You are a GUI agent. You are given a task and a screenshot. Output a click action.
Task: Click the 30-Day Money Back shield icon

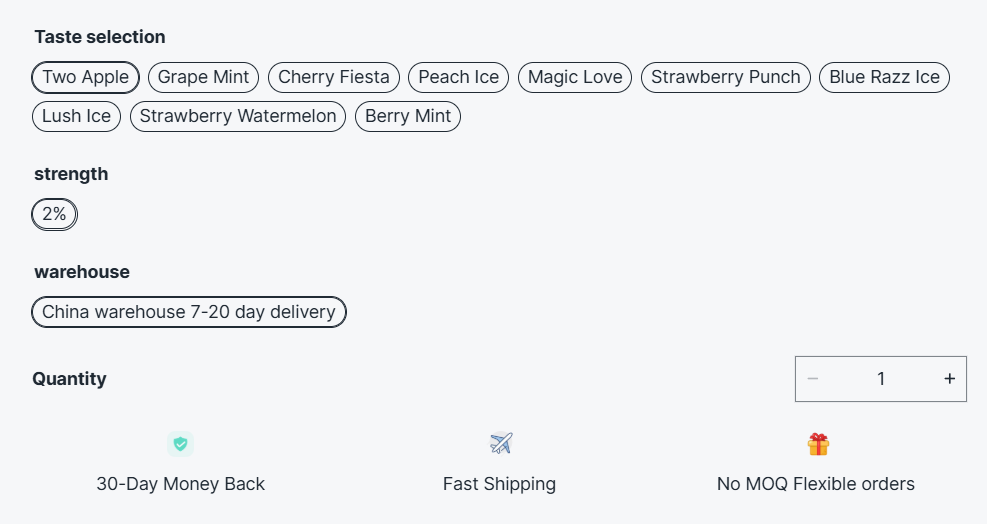(x=180, y=444)
